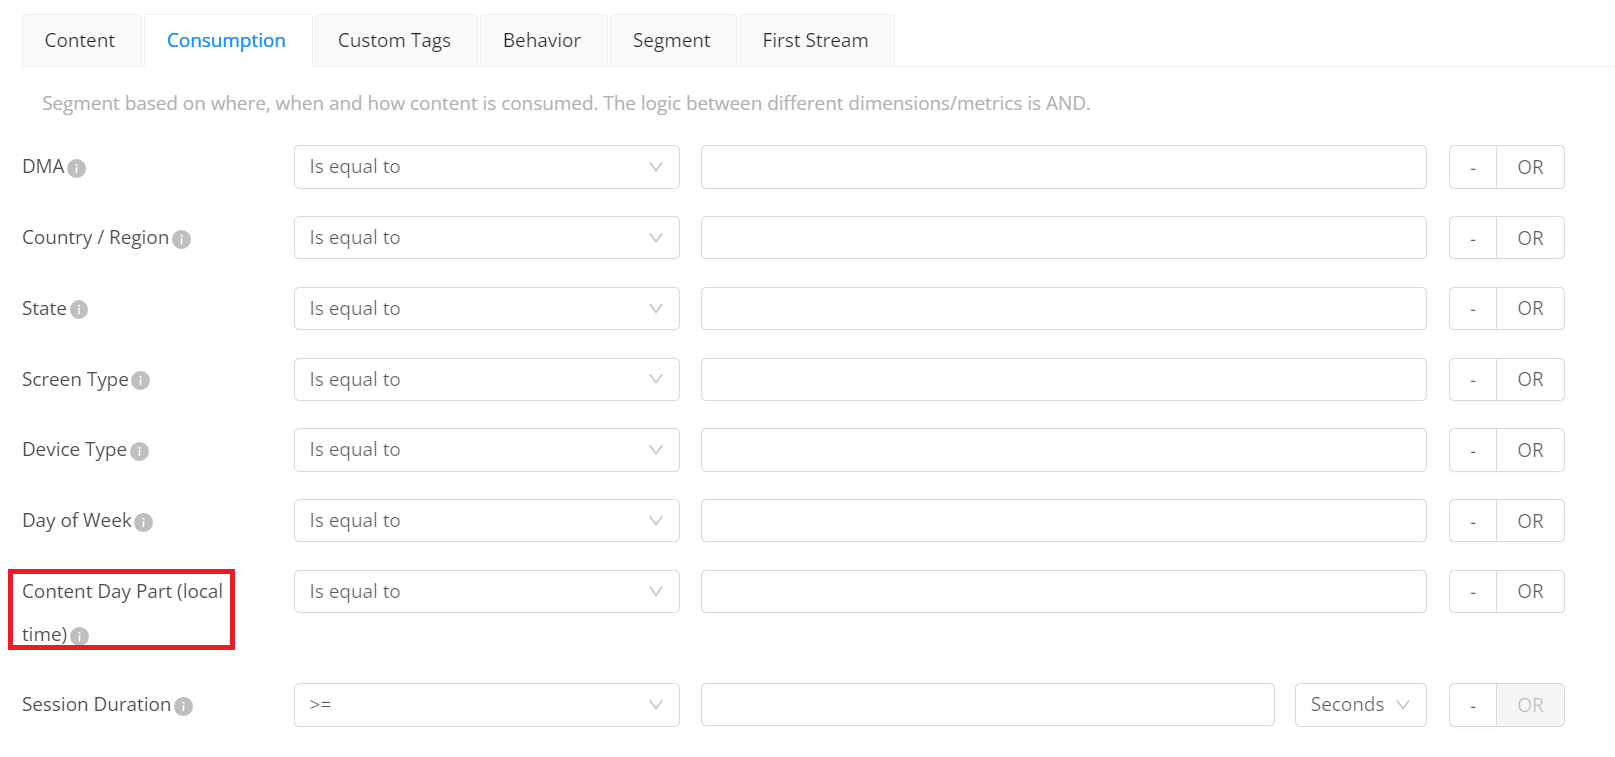
Task: Click the Country / Region value field
Action: 1064,238
